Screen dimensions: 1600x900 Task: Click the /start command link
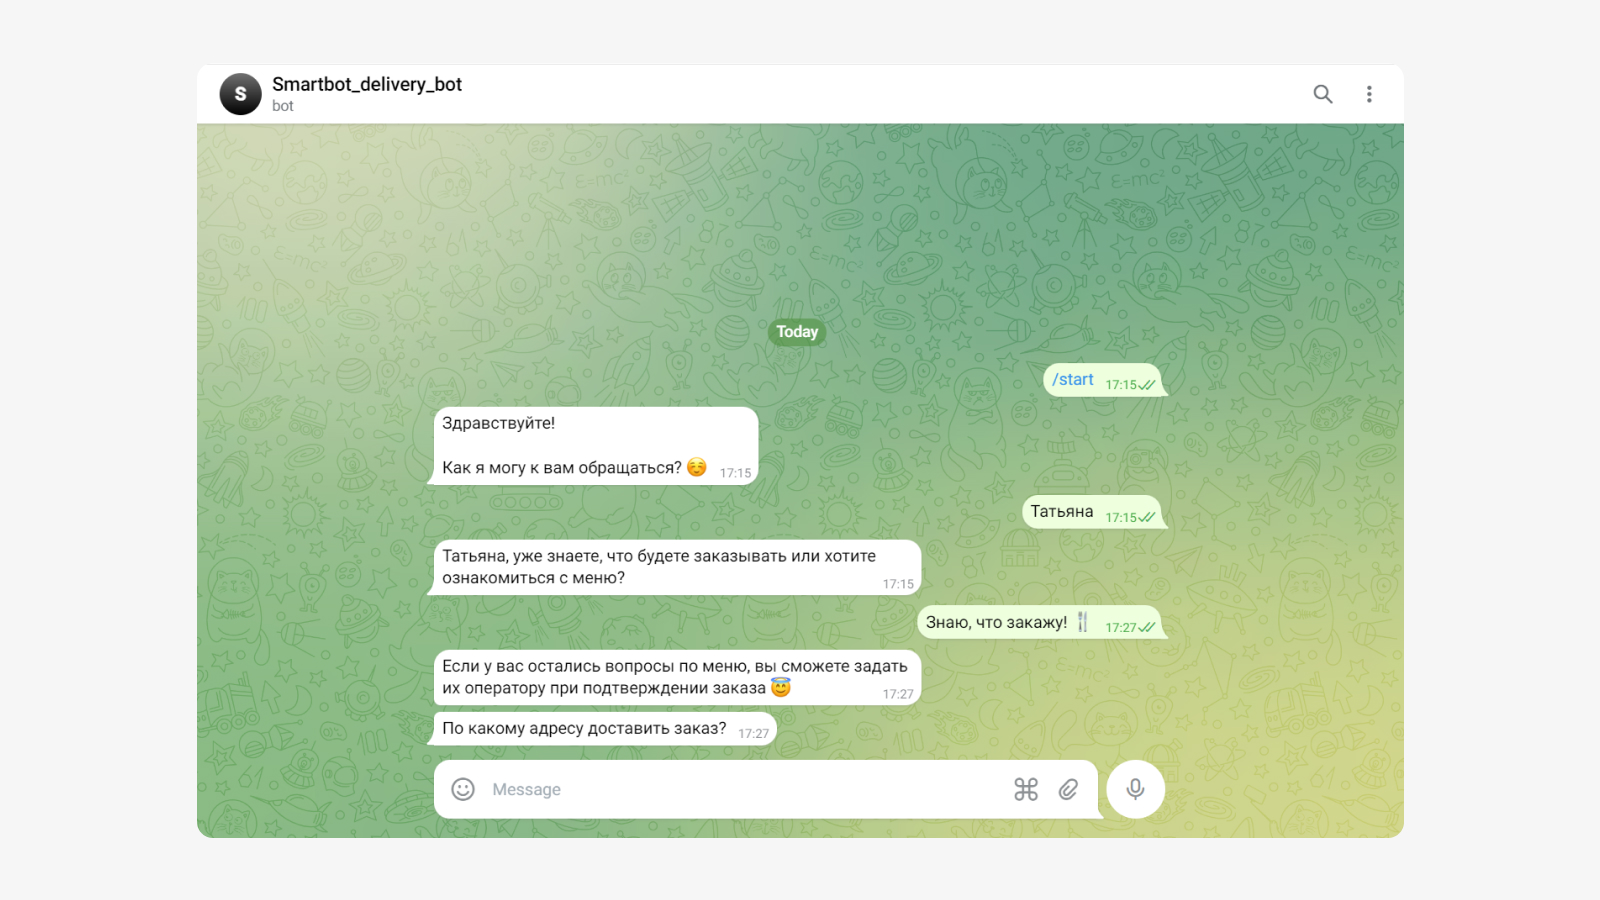click(x=1073, y=379)
